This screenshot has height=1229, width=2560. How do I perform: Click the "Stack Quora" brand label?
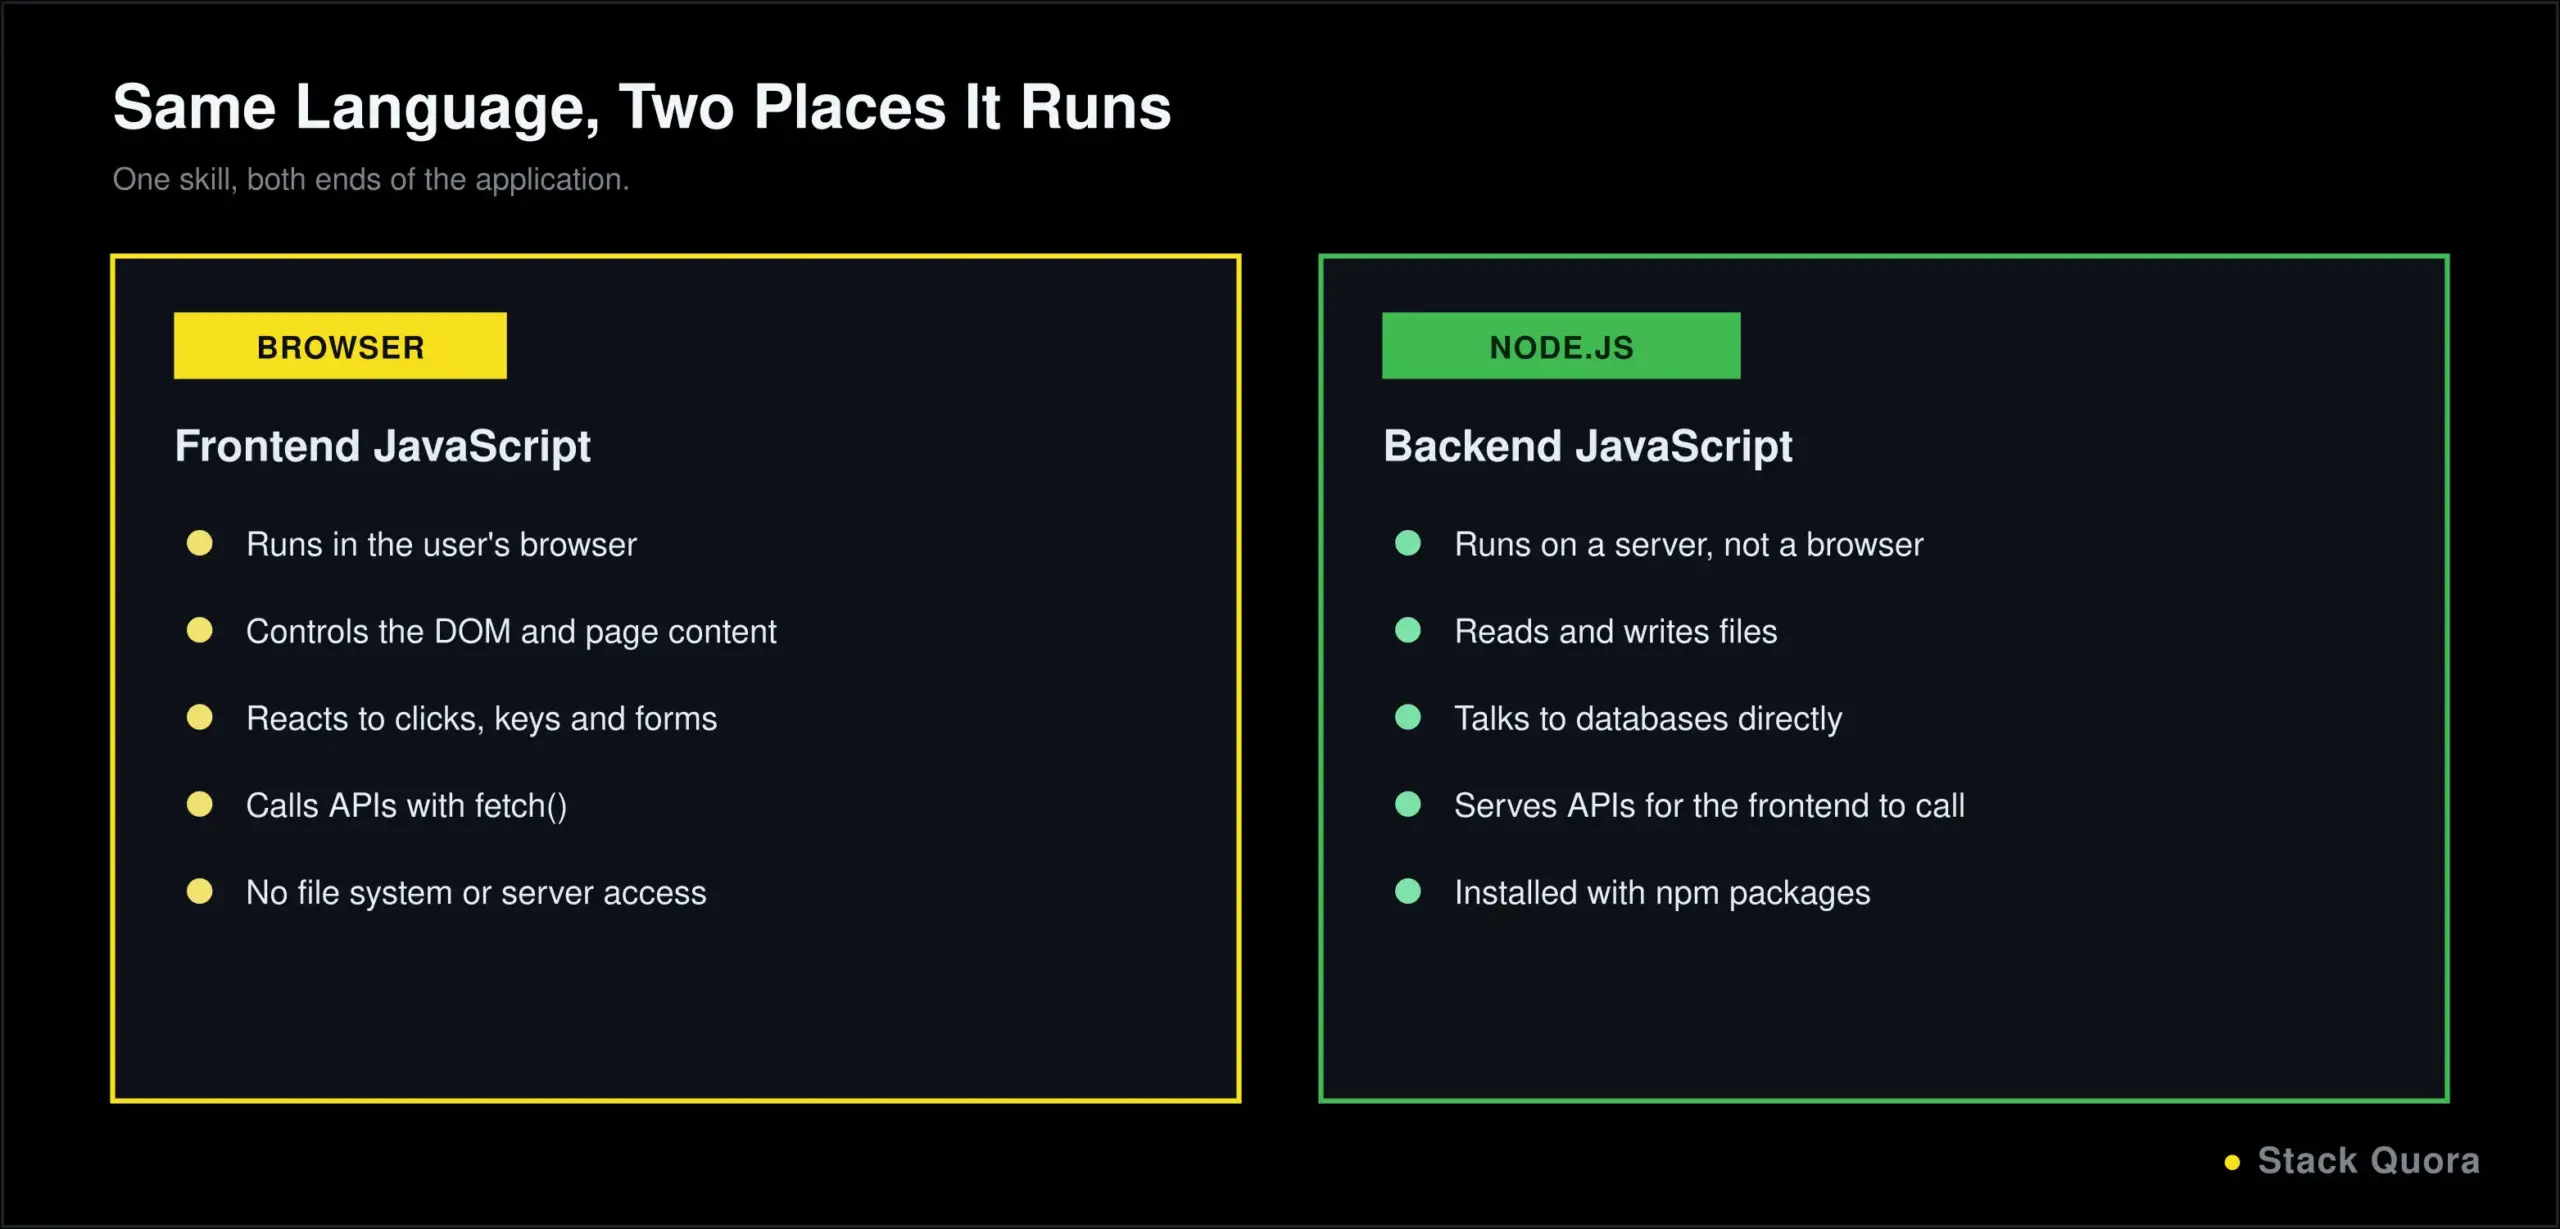[2368, 1161]
